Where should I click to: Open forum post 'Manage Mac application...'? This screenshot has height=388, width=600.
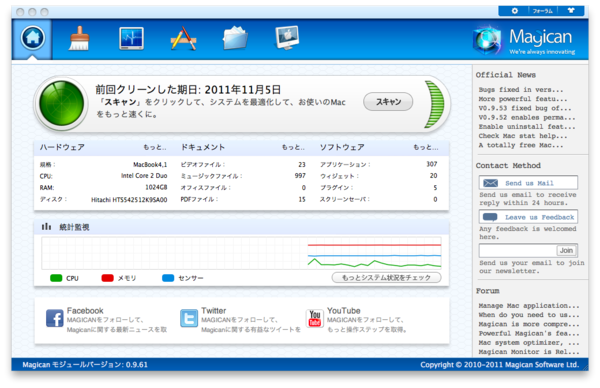tap(529, 305)
